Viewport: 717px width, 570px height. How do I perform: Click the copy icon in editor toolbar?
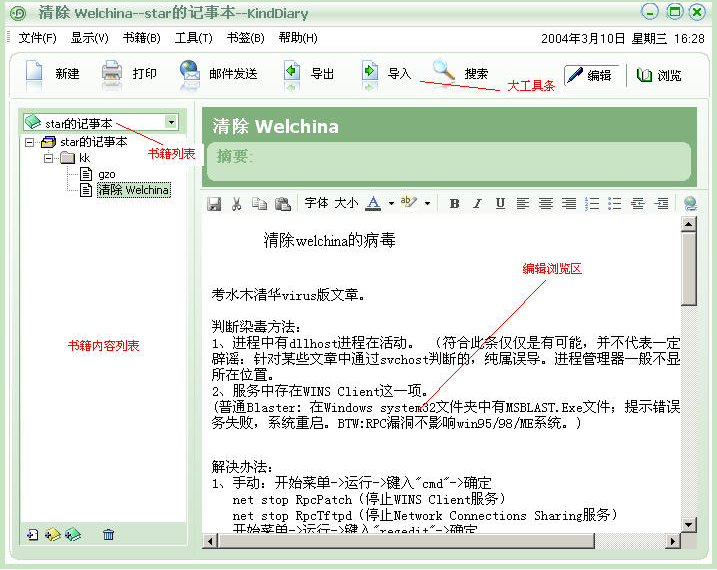(259, 204)
